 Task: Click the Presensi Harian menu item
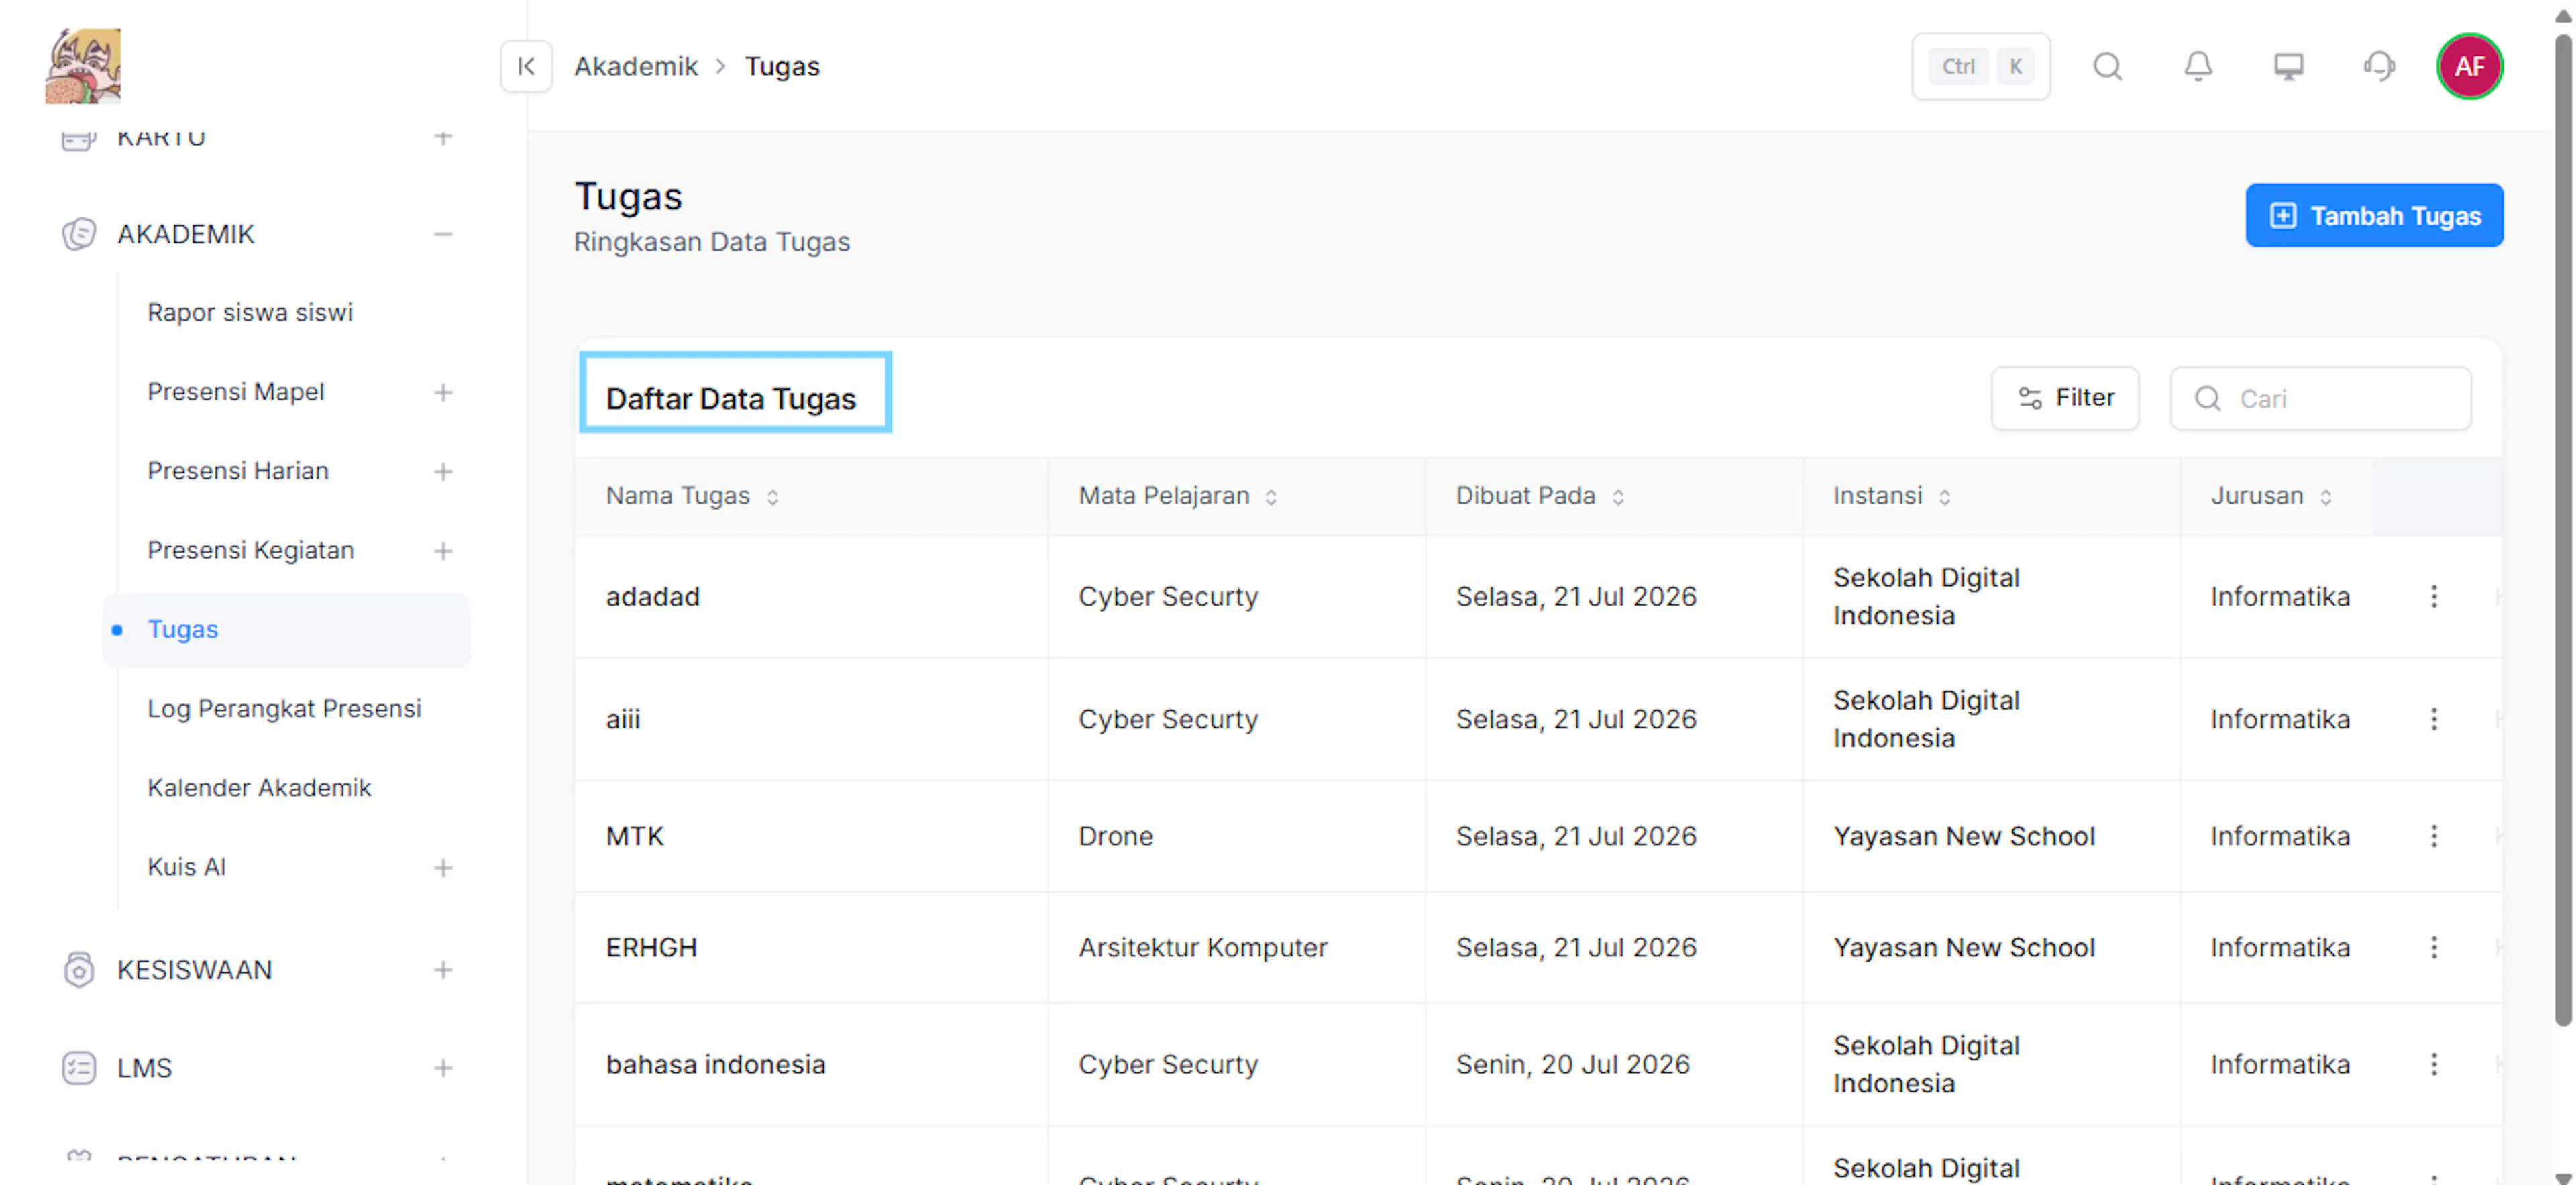pyautogui.click(x=238, y=470)
